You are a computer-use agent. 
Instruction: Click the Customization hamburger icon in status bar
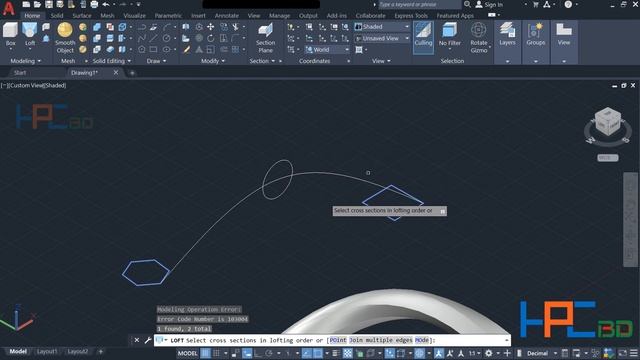634,353
